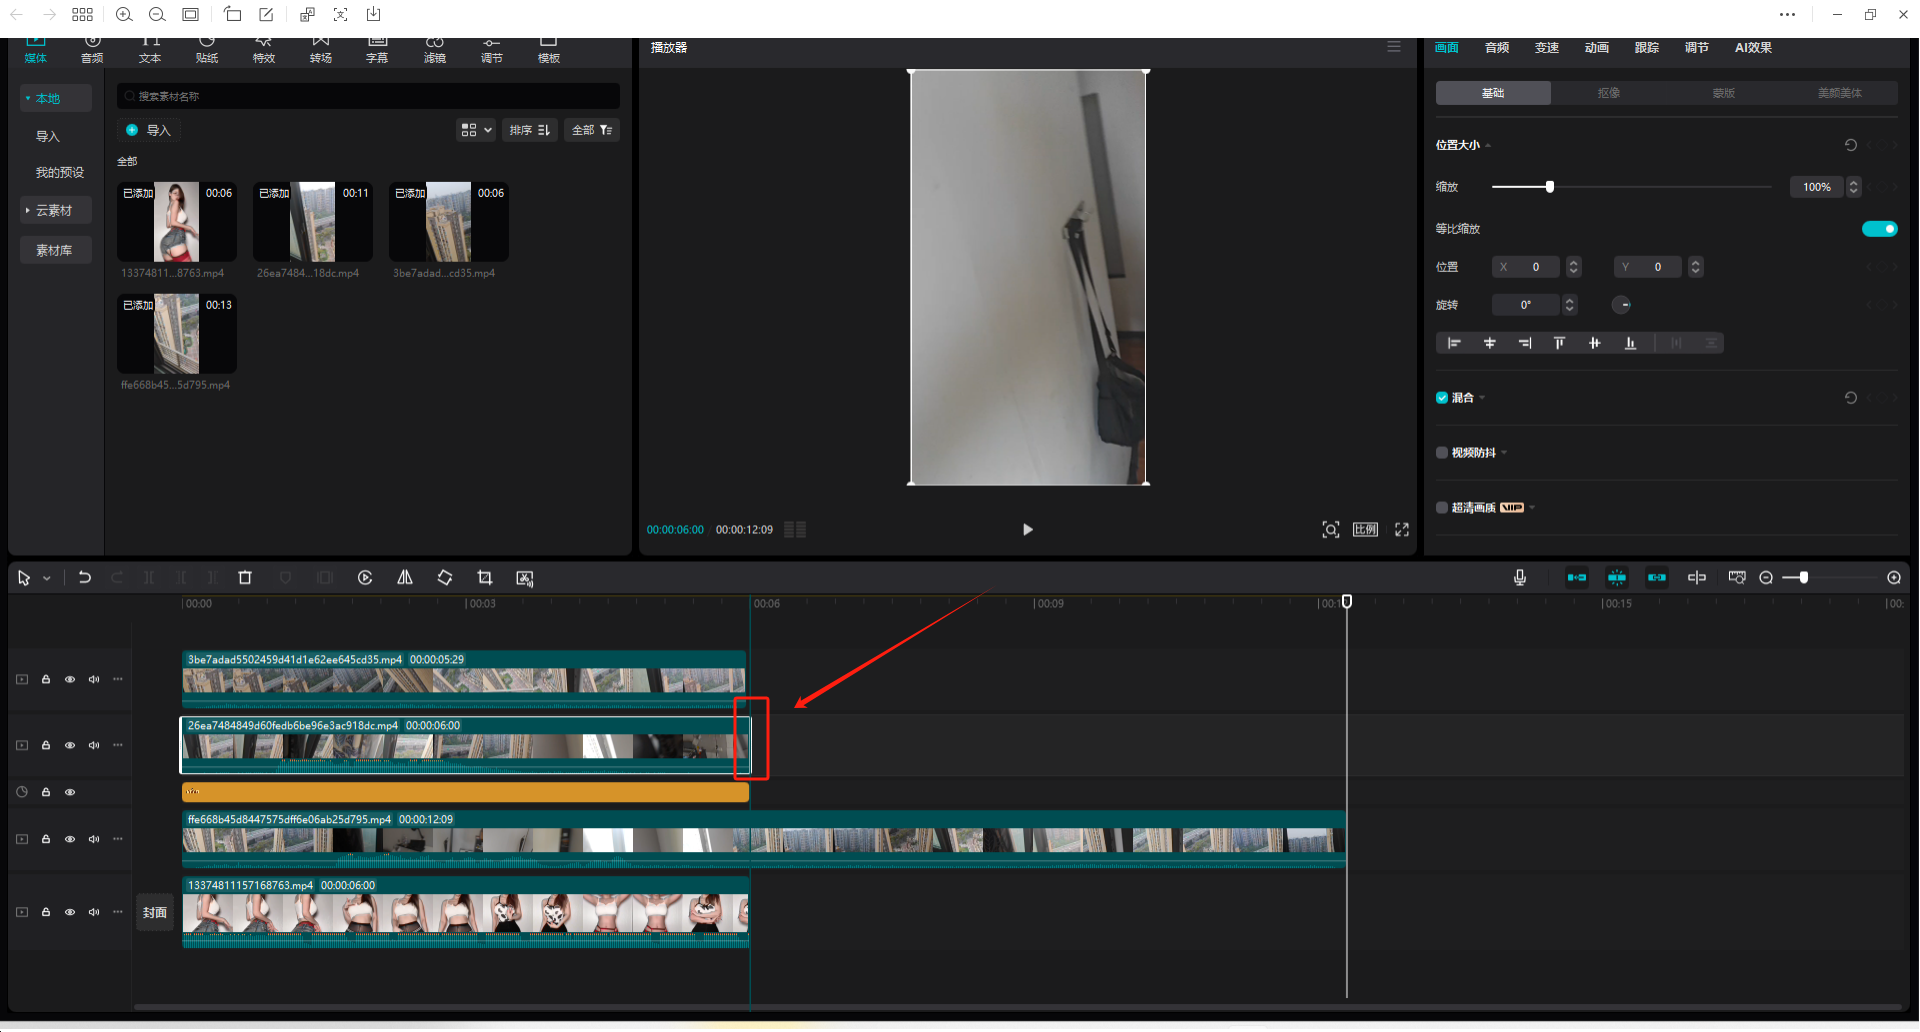Click the 比例 ratio button in player
The width and height of the screenshot is (1920, 1032).
[1366, 530]
